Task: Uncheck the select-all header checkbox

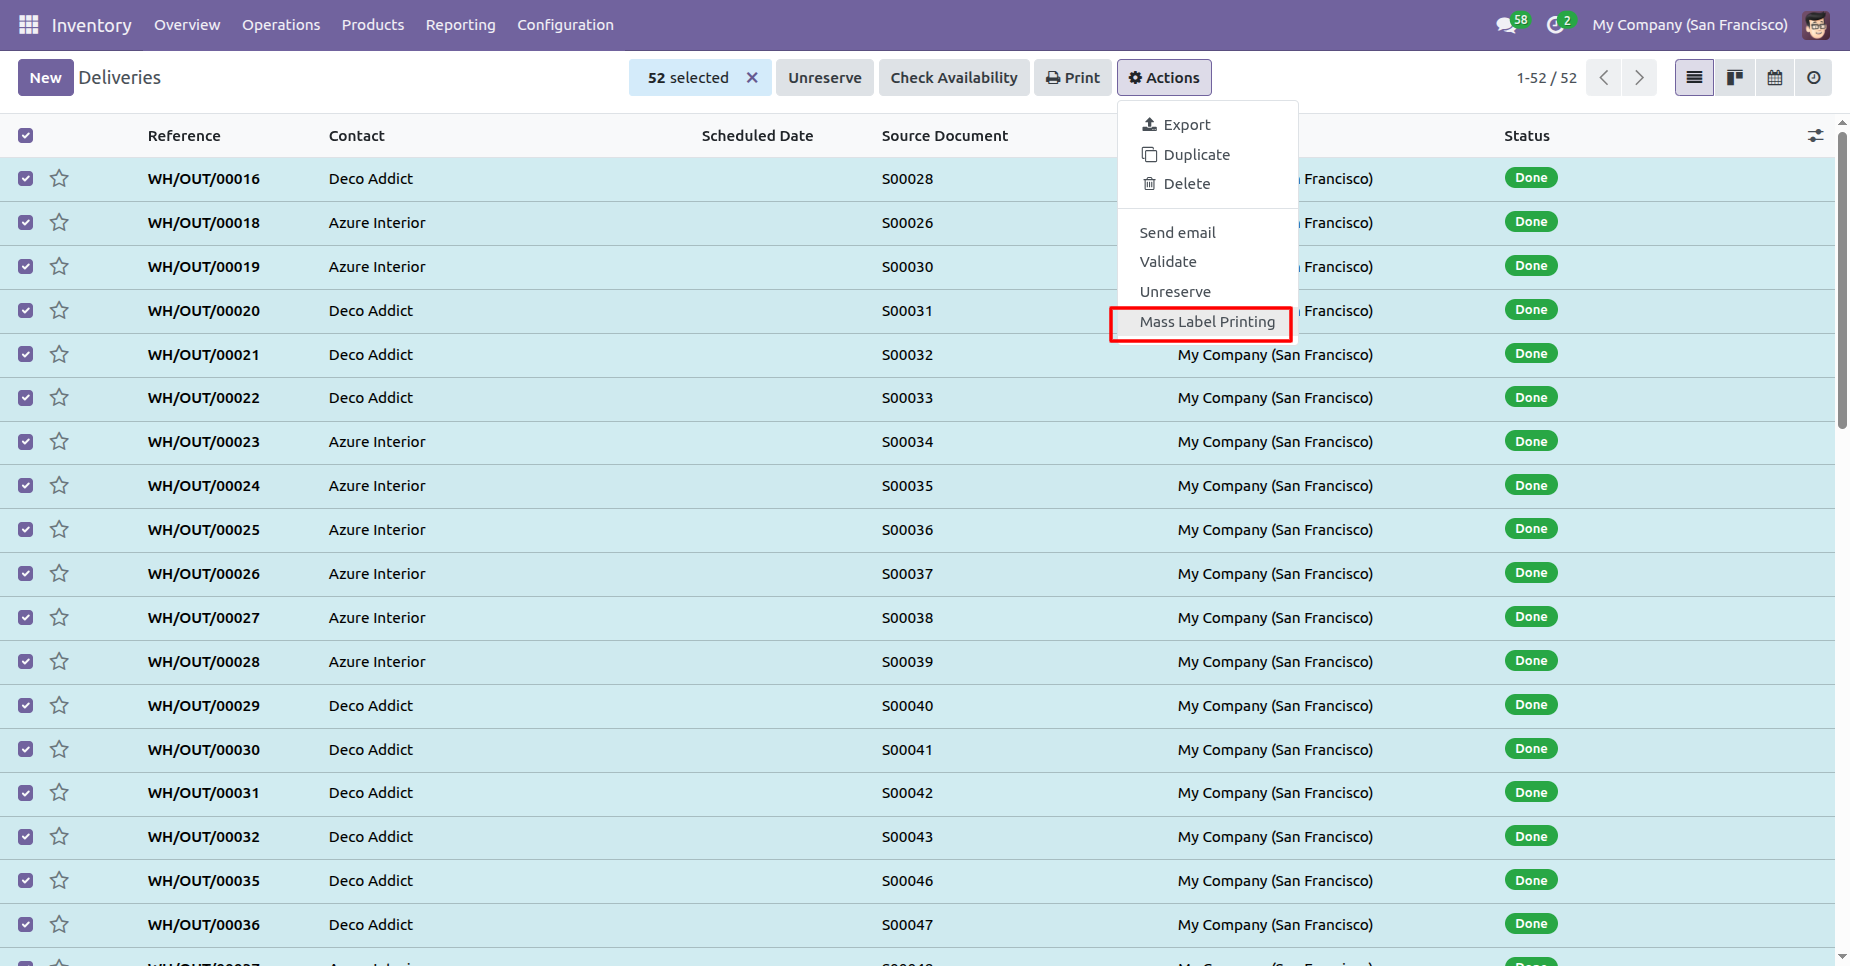Action: coord(26,136)
